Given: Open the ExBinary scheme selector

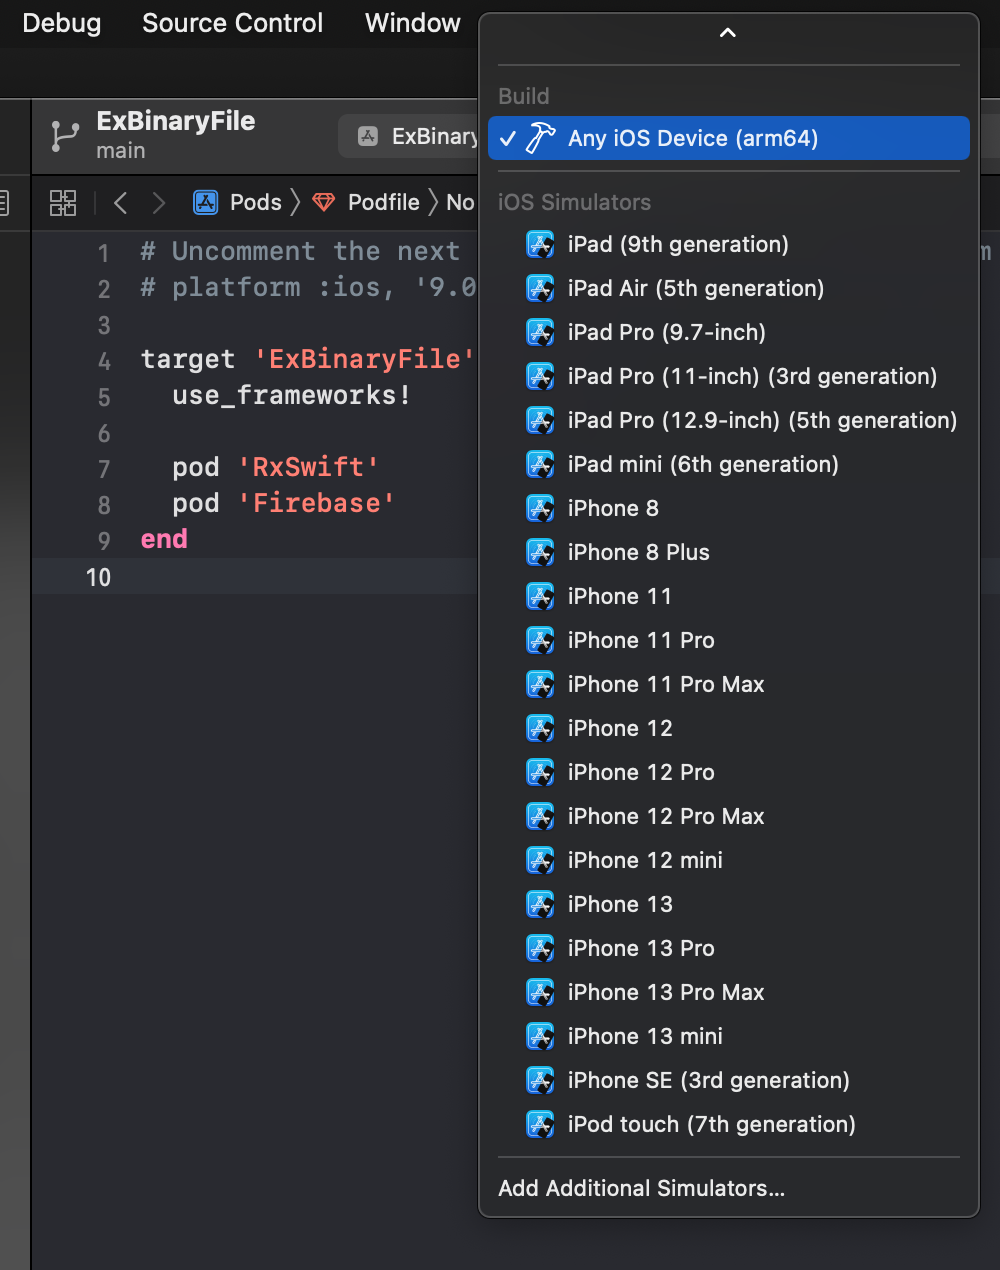Looking at the screenshot, I should (410, 136).
